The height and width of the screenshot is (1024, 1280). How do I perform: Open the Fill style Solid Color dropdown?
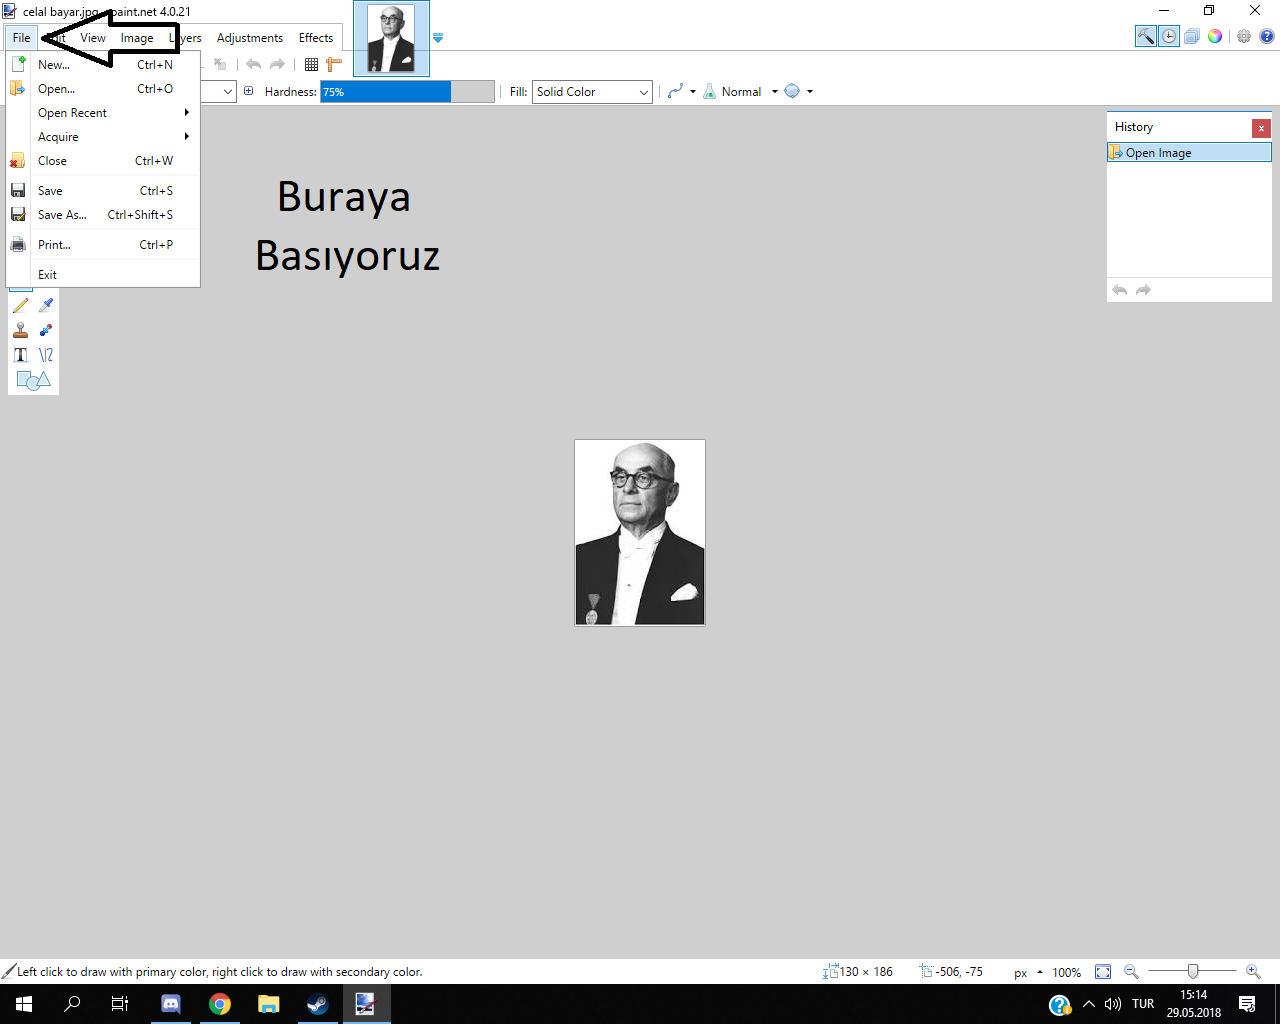[x=592, y=92]
